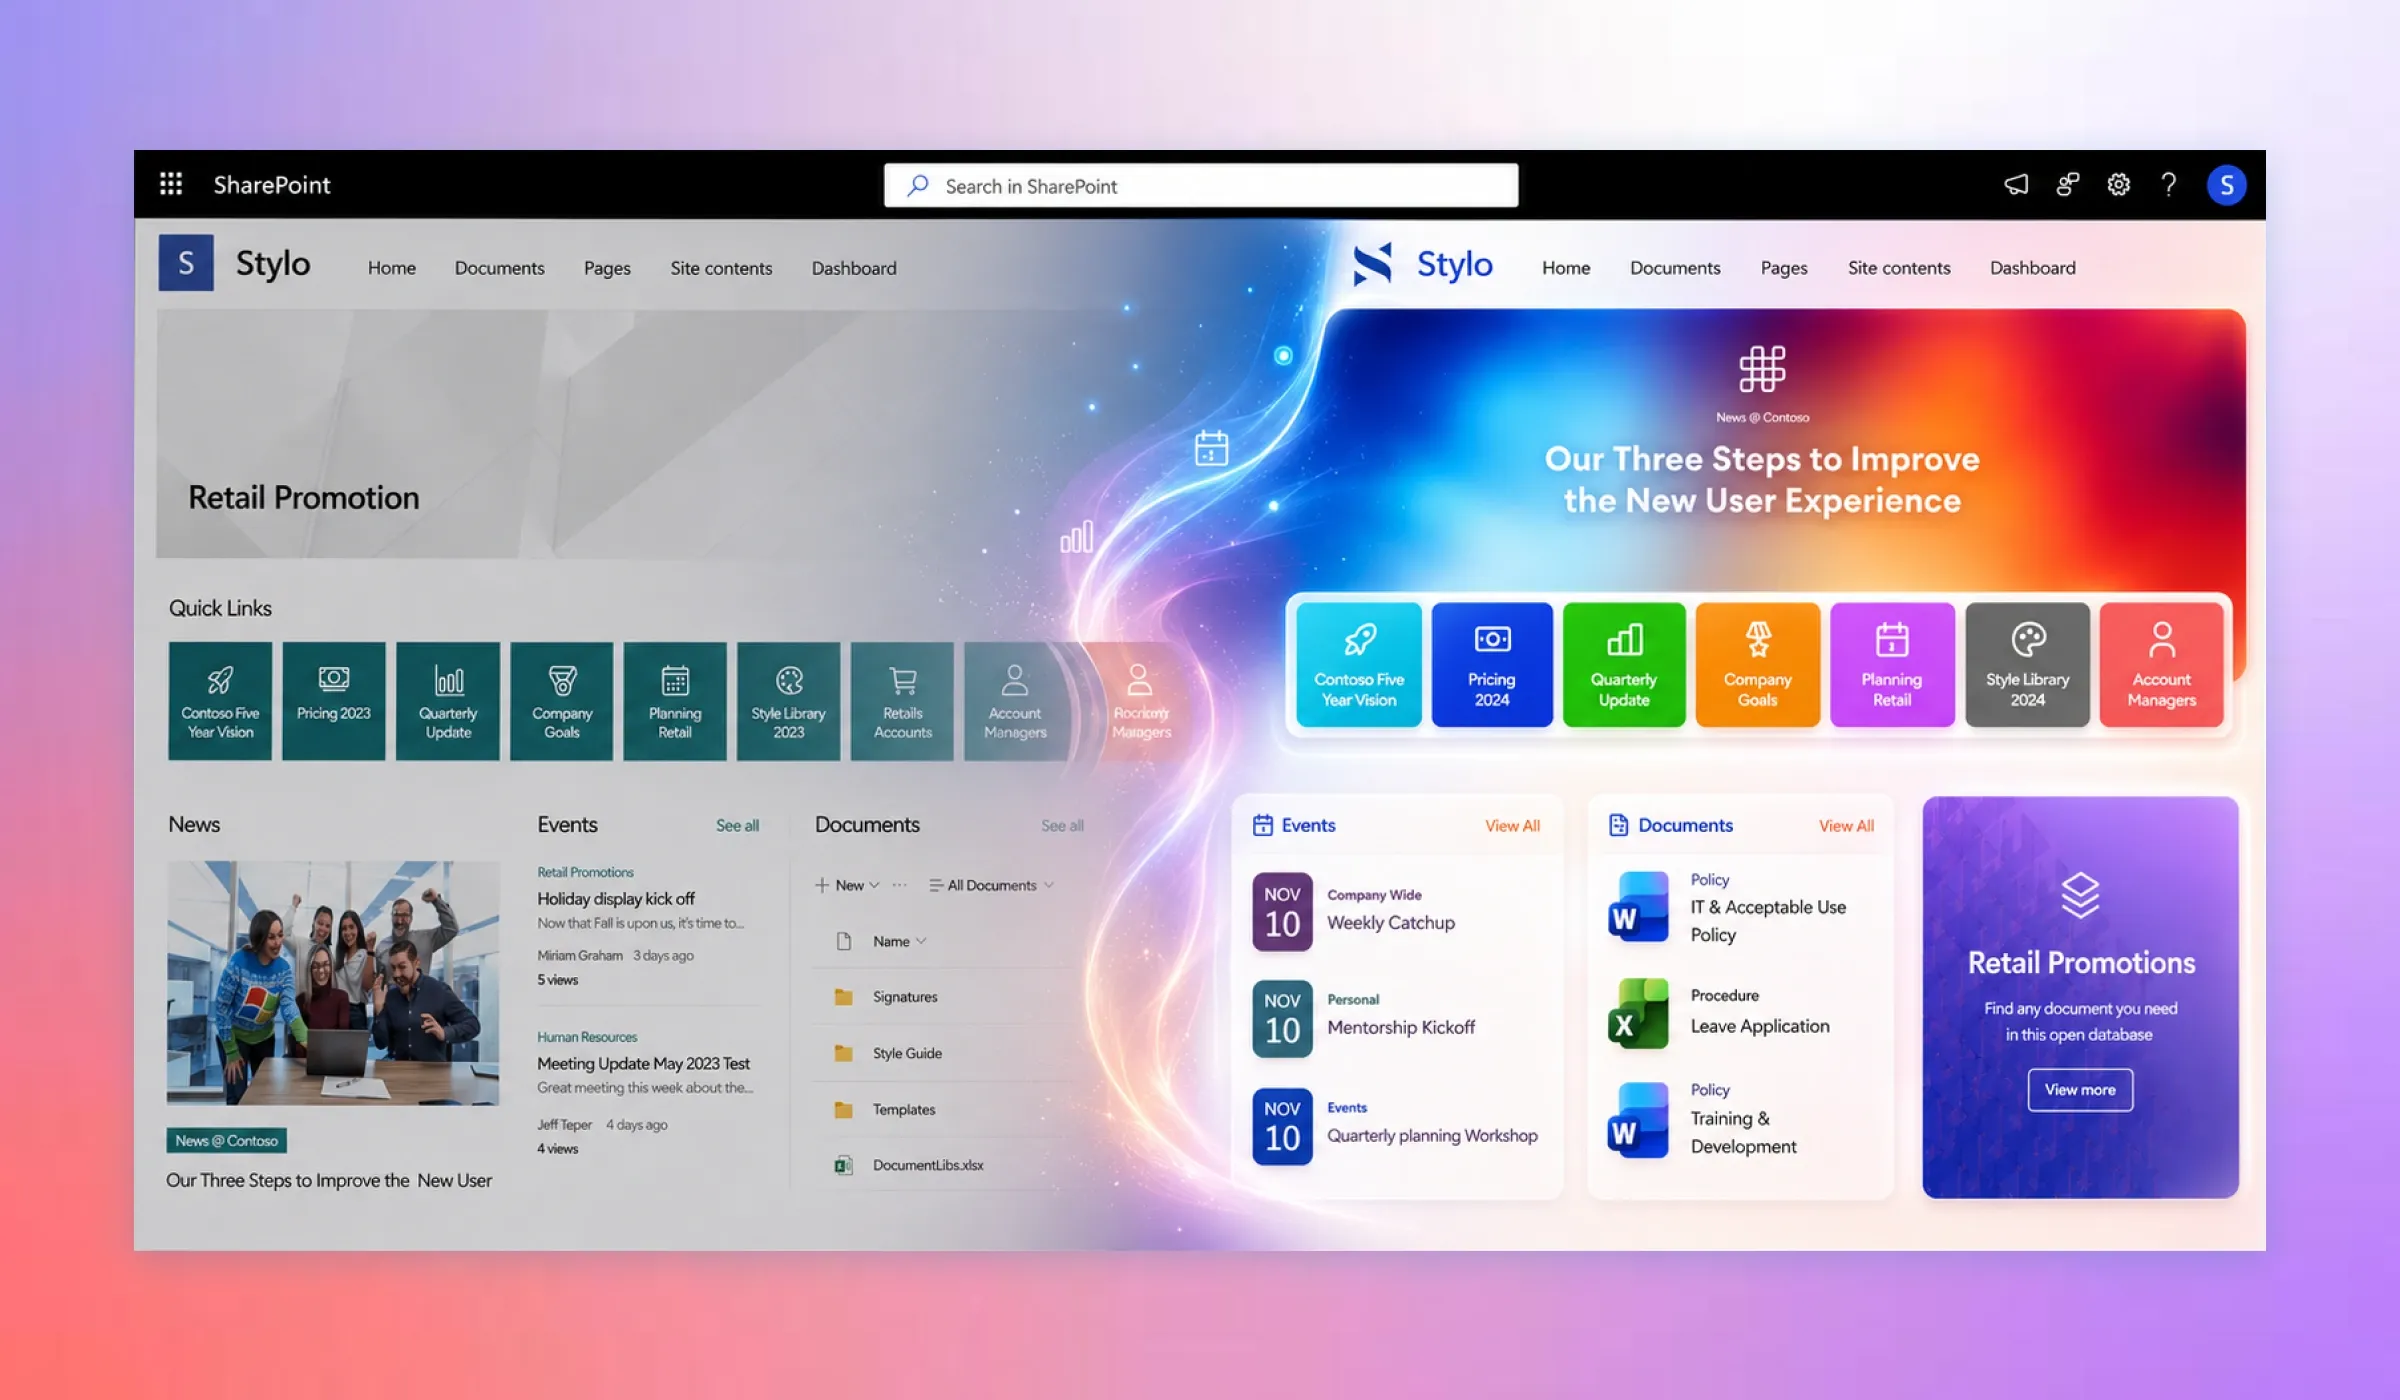This screenshot has width=2400, height=1400.
Task: Open Training & Development Word document icon
Action: (1639, 1120)
